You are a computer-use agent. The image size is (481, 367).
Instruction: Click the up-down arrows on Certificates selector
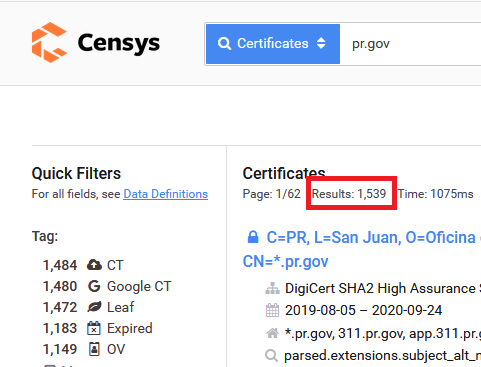321,43
